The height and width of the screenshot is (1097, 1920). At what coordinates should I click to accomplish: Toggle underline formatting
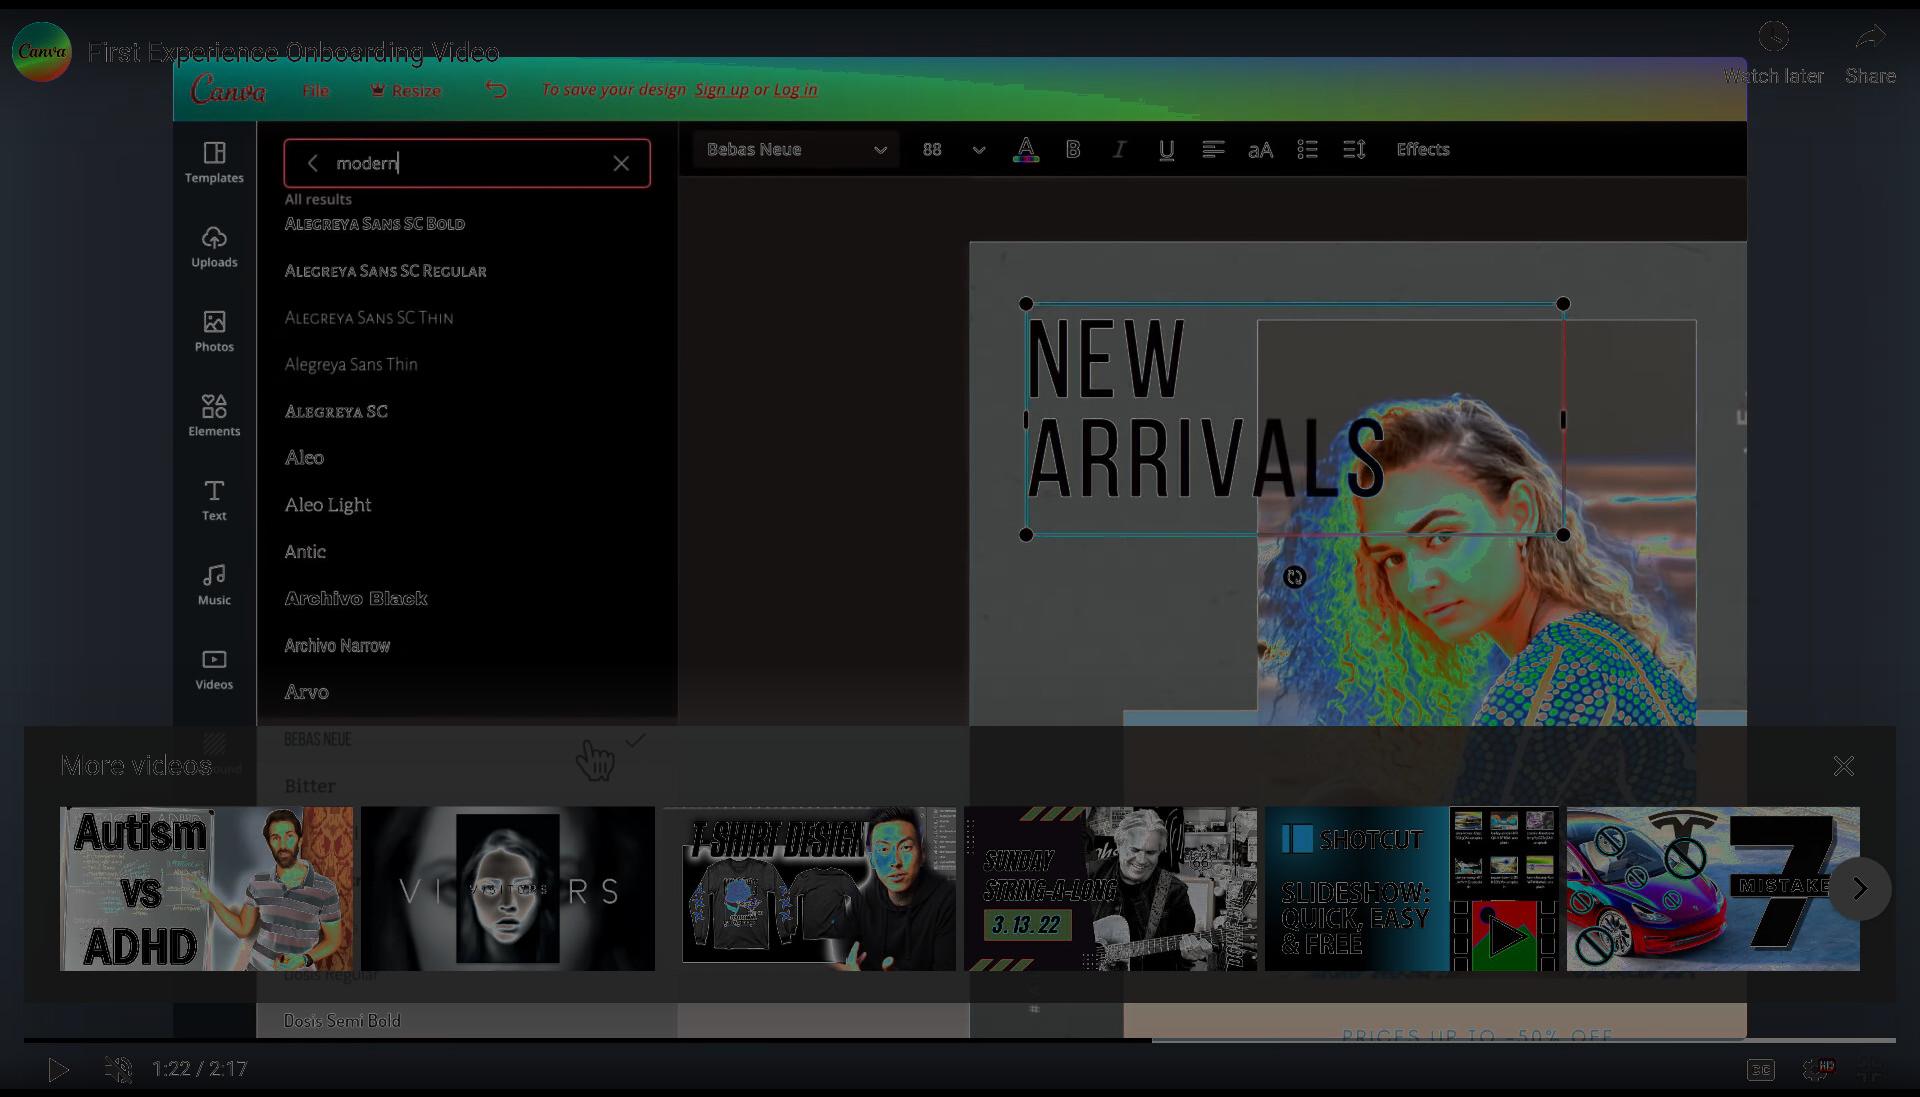tap(1166, 150)
